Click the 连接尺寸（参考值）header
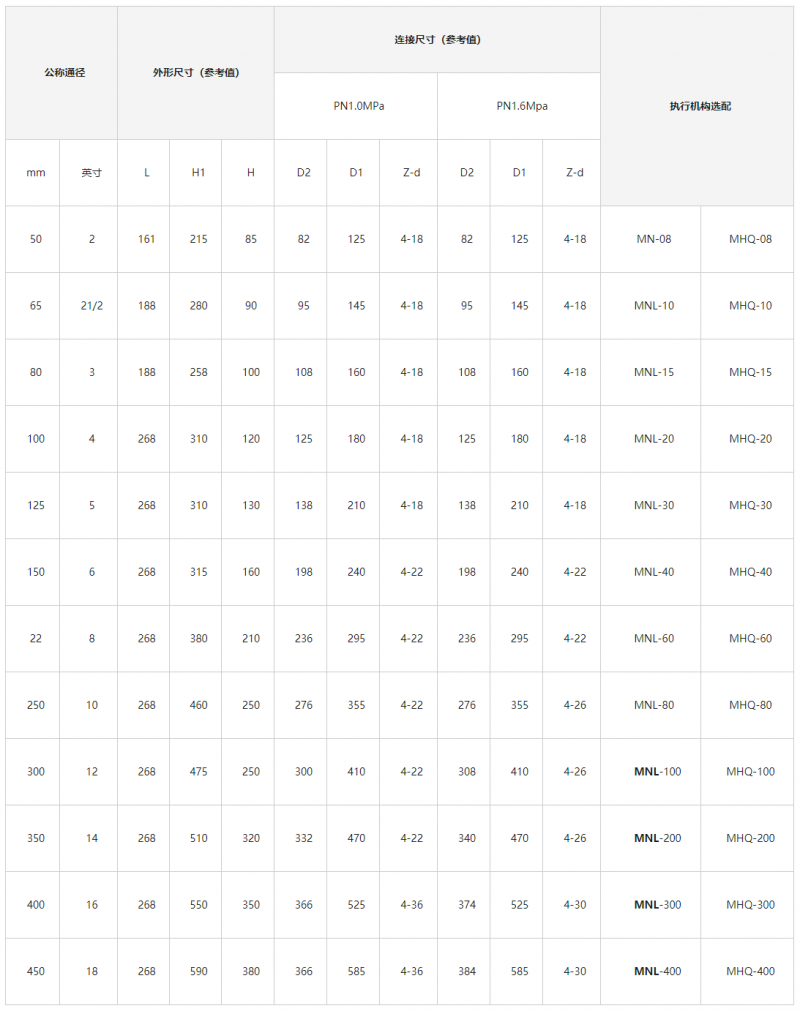This screenshot has width=800, height=1011. (438, 40)
